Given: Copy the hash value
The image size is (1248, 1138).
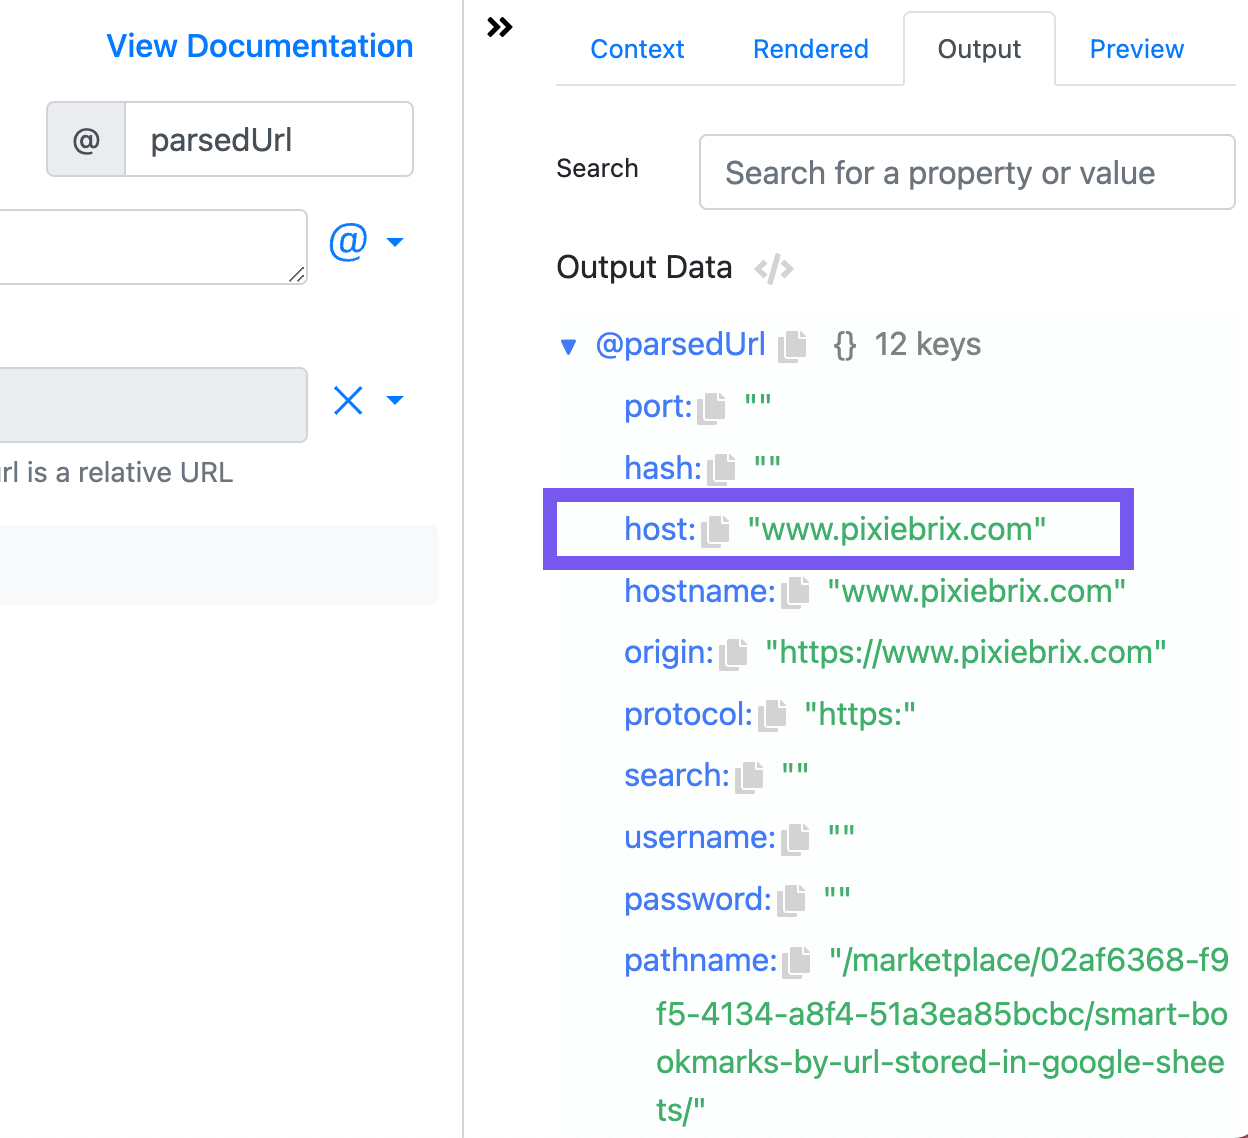Looking at the screenshot, I should click(x=721, y=469).
